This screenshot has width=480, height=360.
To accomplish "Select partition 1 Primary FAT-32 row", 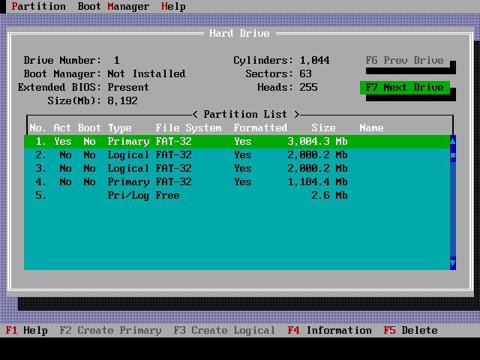I will tap(237, 141).
